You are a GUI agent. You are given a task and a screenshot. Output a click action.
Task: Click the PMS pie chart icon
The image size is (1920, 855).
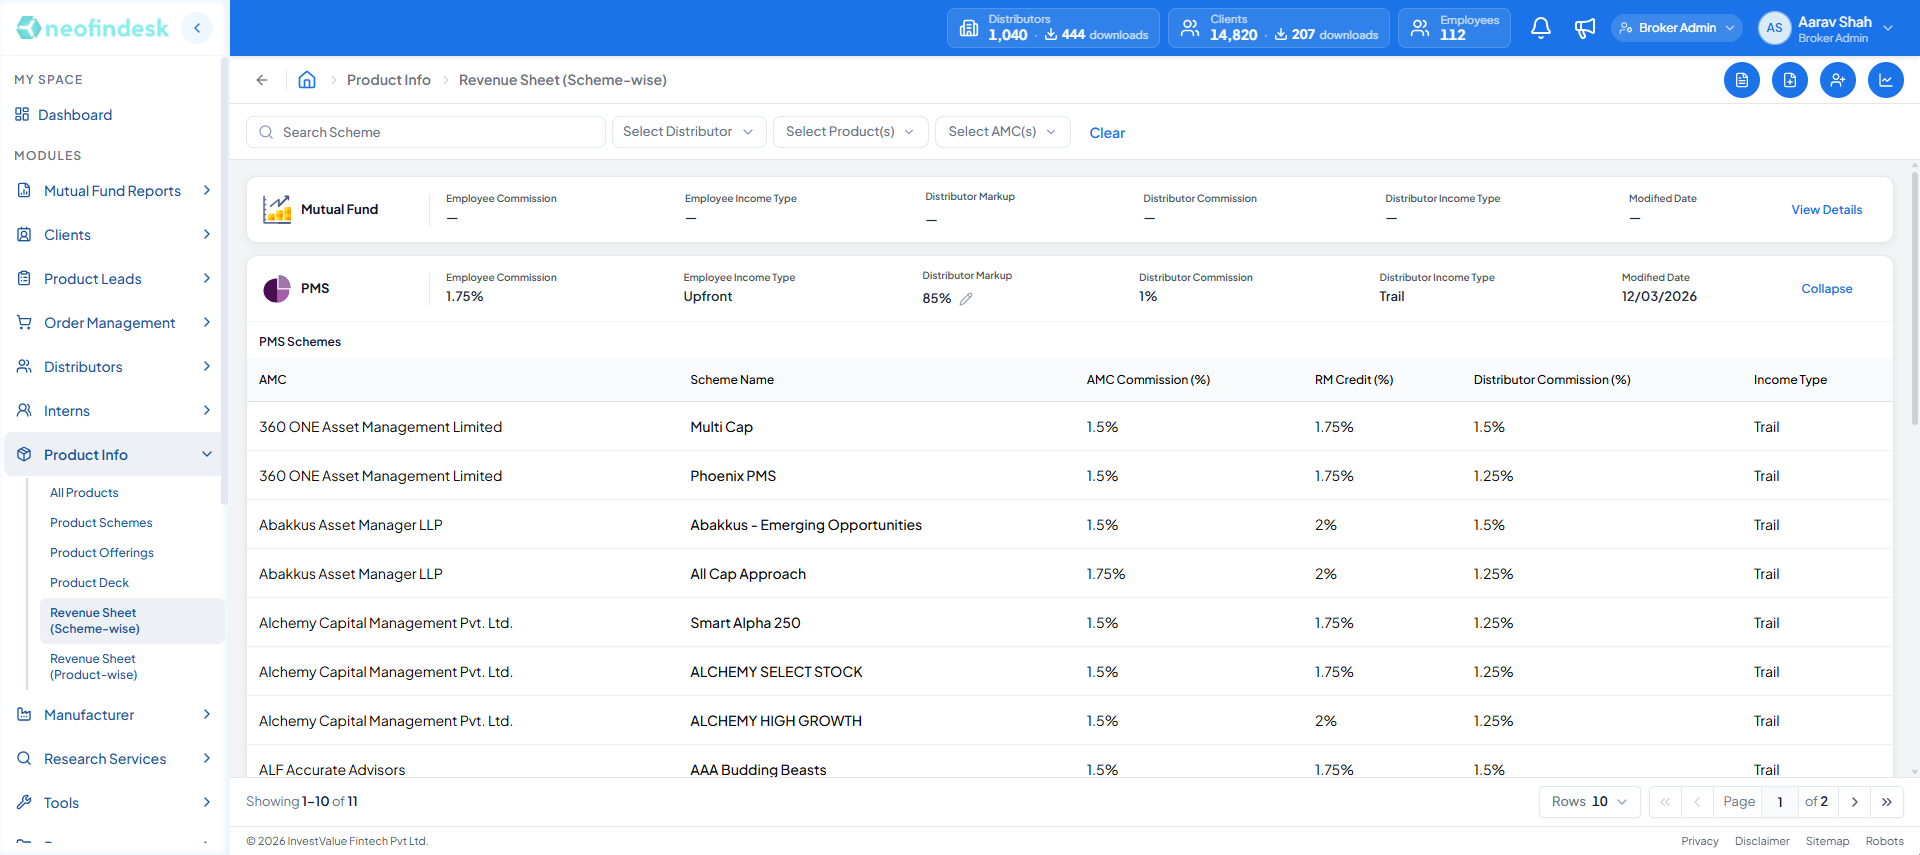point(277,289)
